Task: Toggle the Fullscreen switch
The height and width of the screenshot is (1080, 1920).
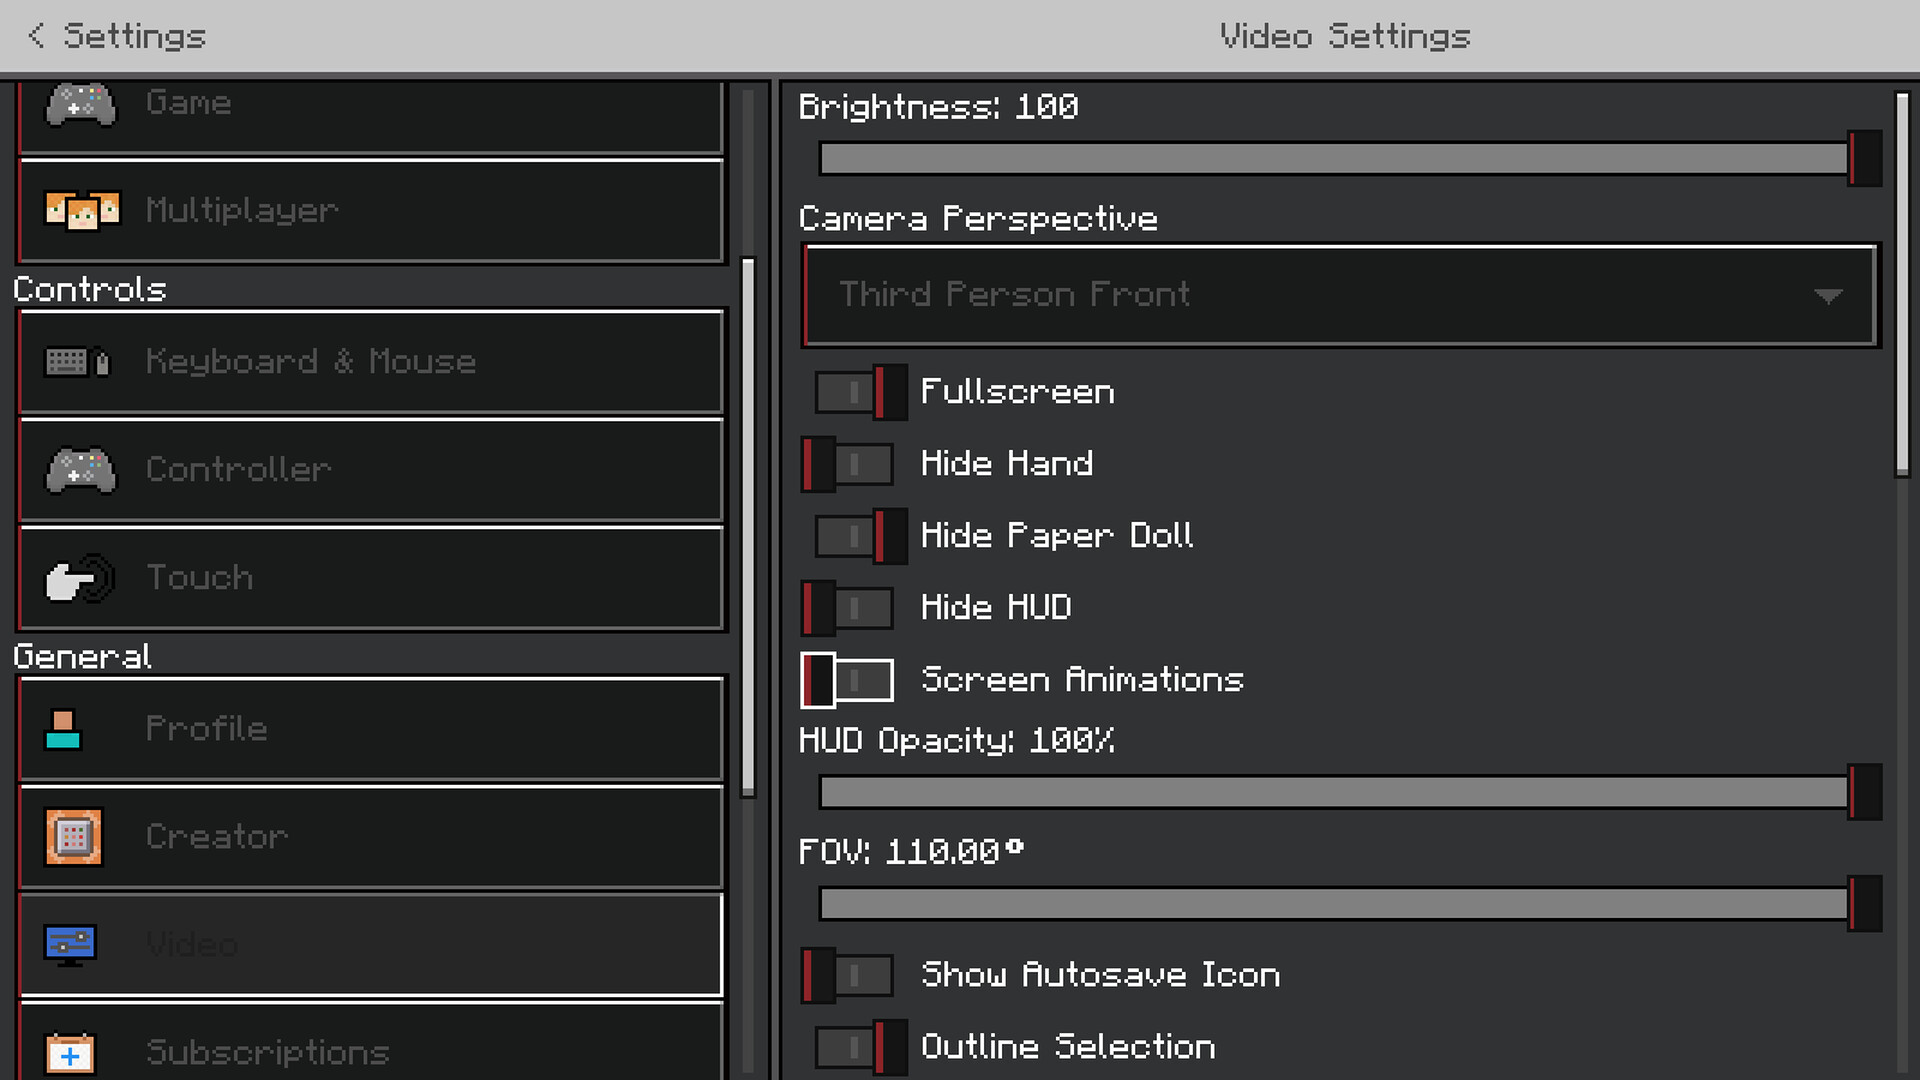Action: 861,392
